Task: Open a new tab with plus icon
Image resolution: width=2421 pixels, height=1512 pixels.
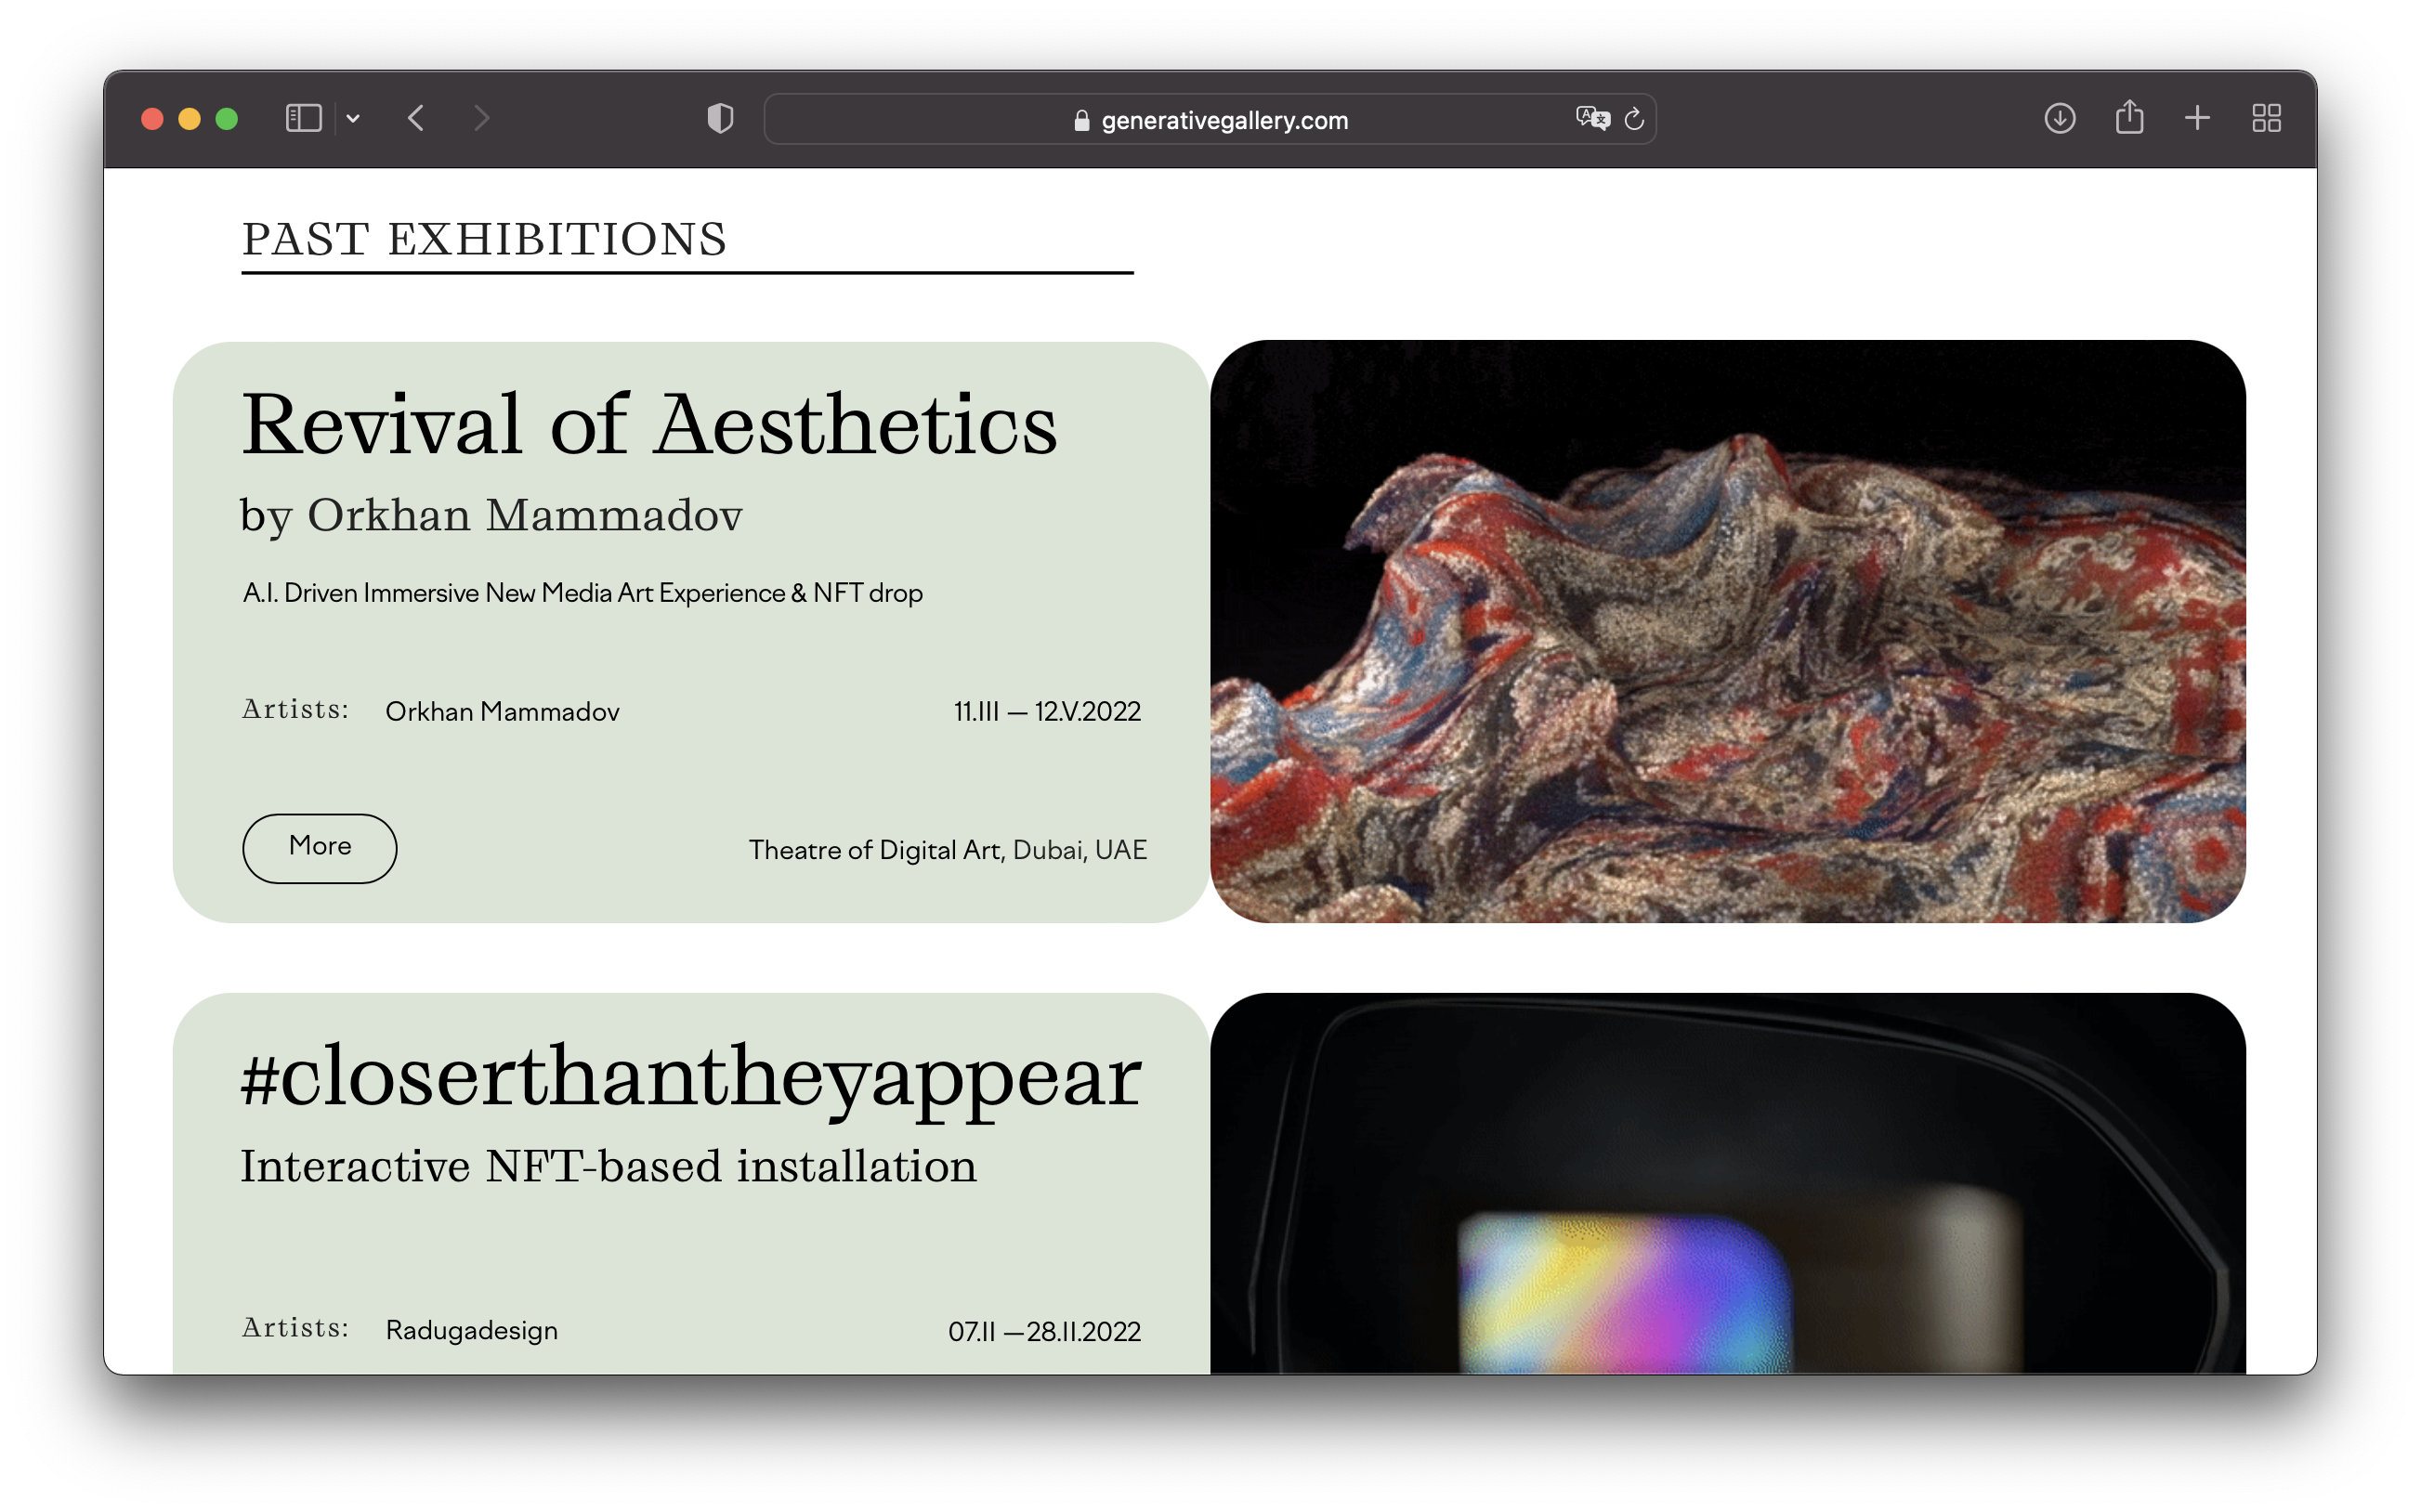Action: click(x=2197, y=118)
